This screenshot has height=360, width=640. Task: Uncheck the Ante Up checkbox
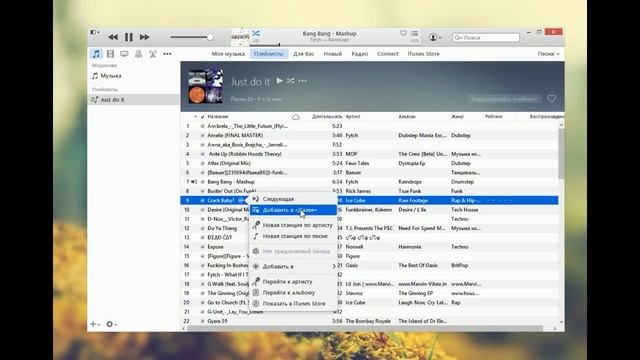(202, 154)
